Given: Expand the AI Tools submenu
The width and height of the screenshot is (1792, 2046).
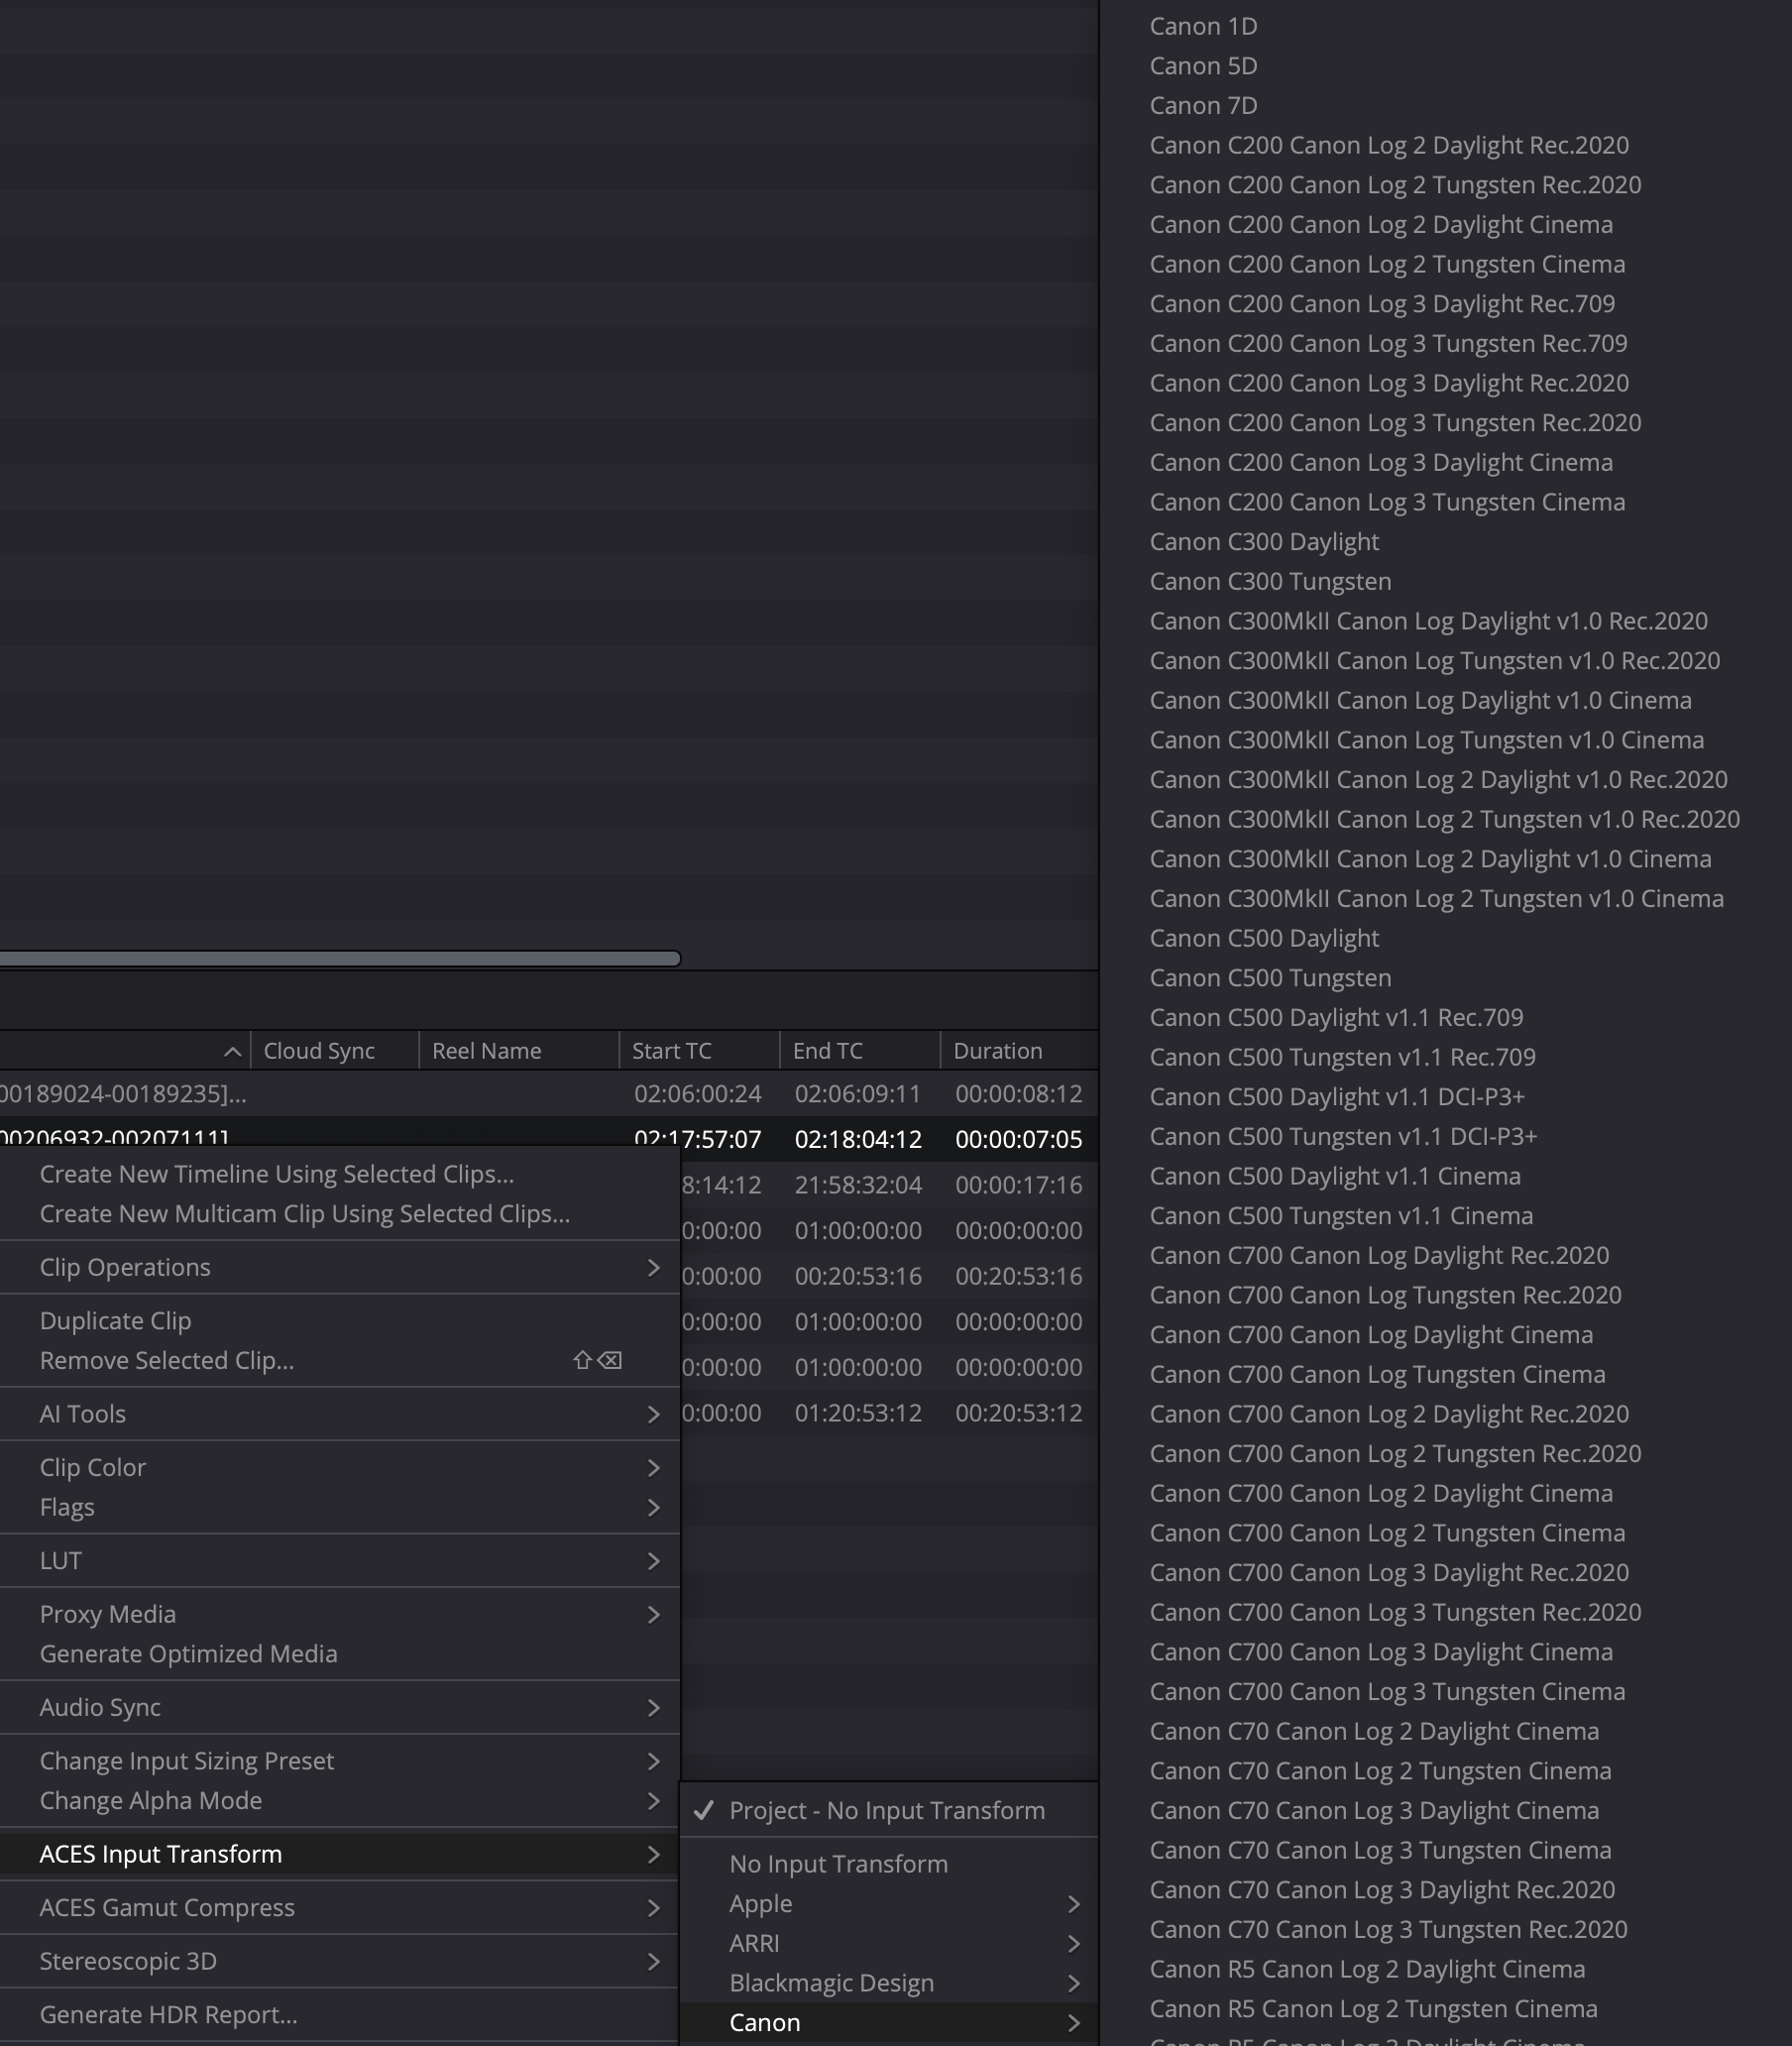Looking at the screenshot, I should coord(339,1414).
